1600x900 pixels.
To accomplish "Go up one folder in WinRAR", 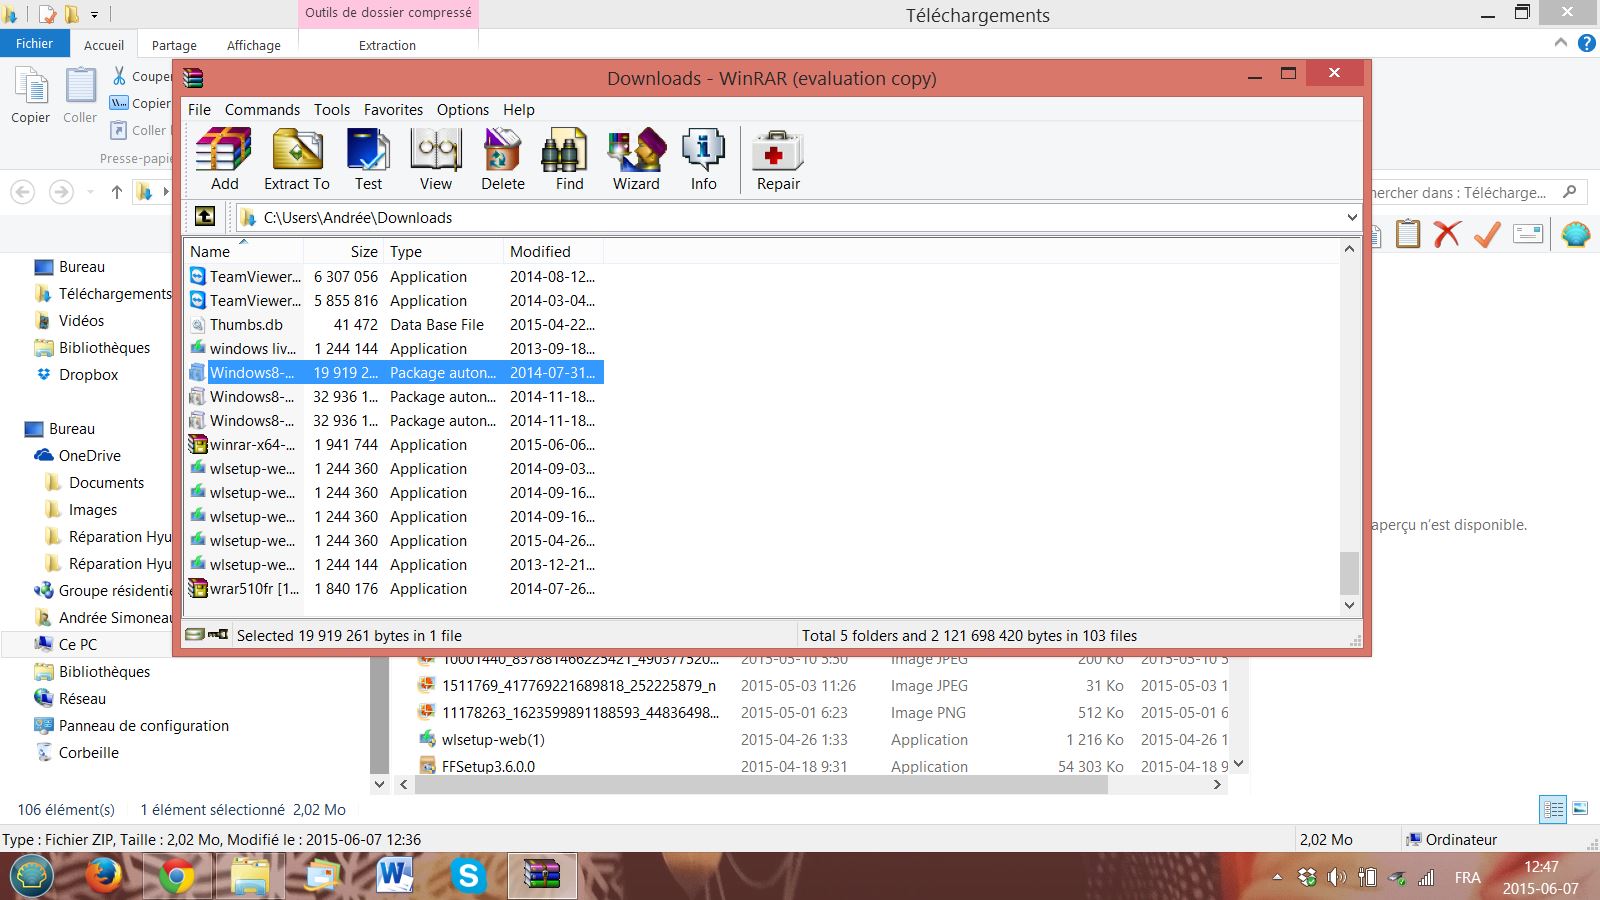I will 205,217.
